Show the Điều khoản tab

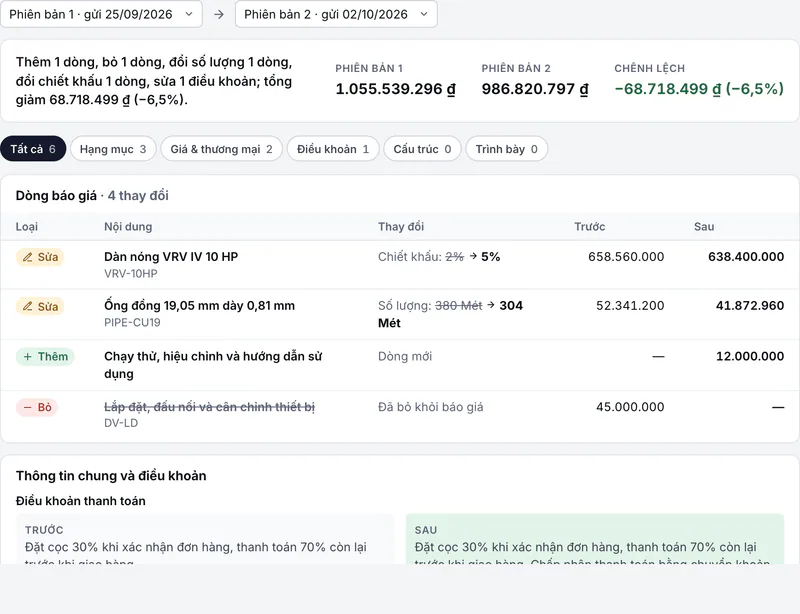click(x=333, y=149)
